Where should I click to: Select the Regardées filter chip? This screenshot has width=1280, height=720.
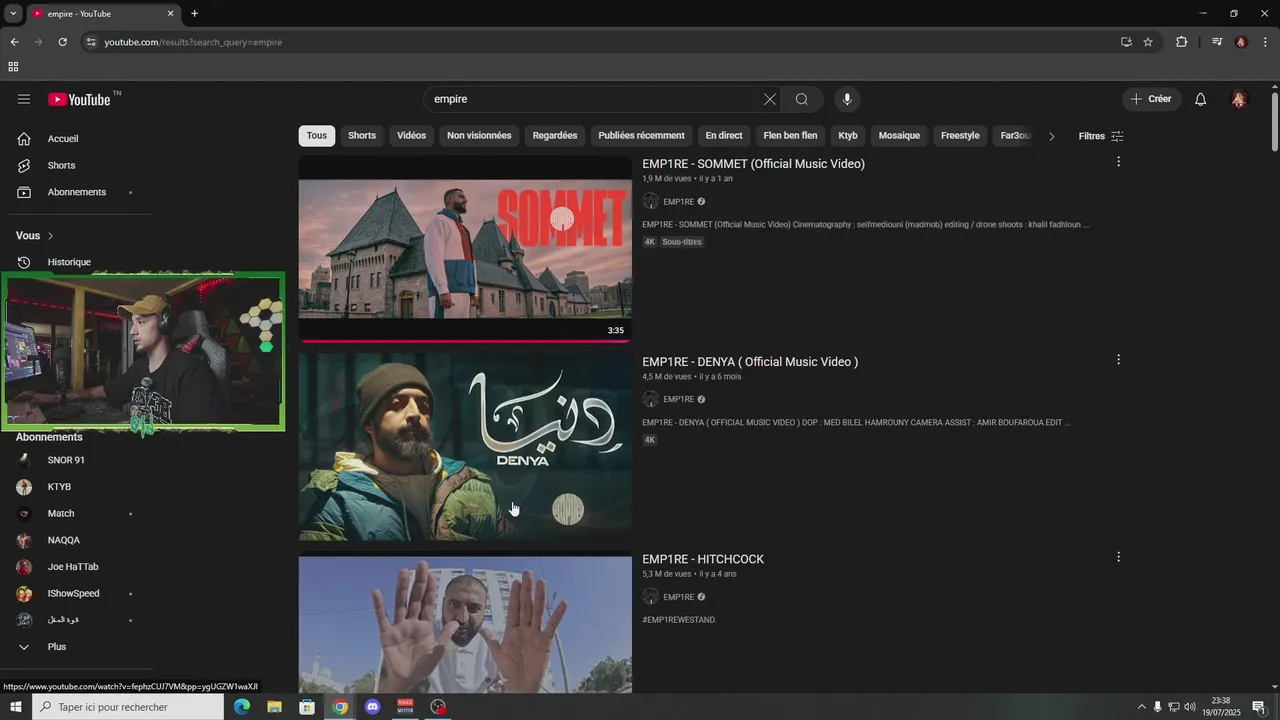pyautogui.click(x=555, y=136)
